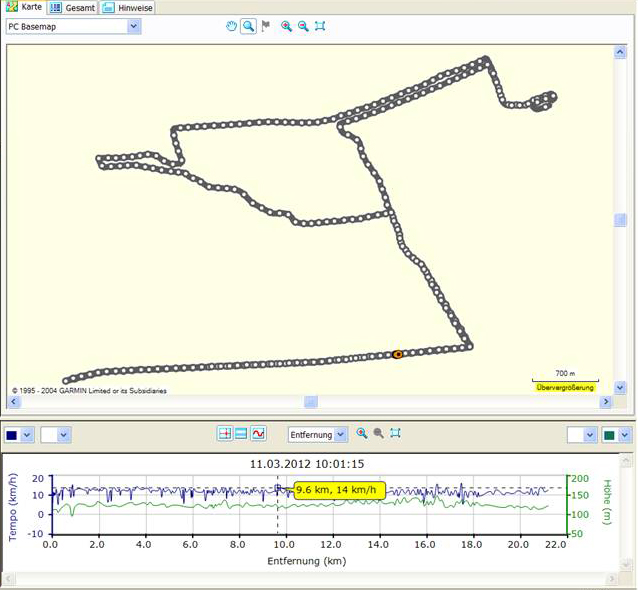Switch to the Gesamt tab
Viewport: 638px width, 590px height.
coord(73,7)
